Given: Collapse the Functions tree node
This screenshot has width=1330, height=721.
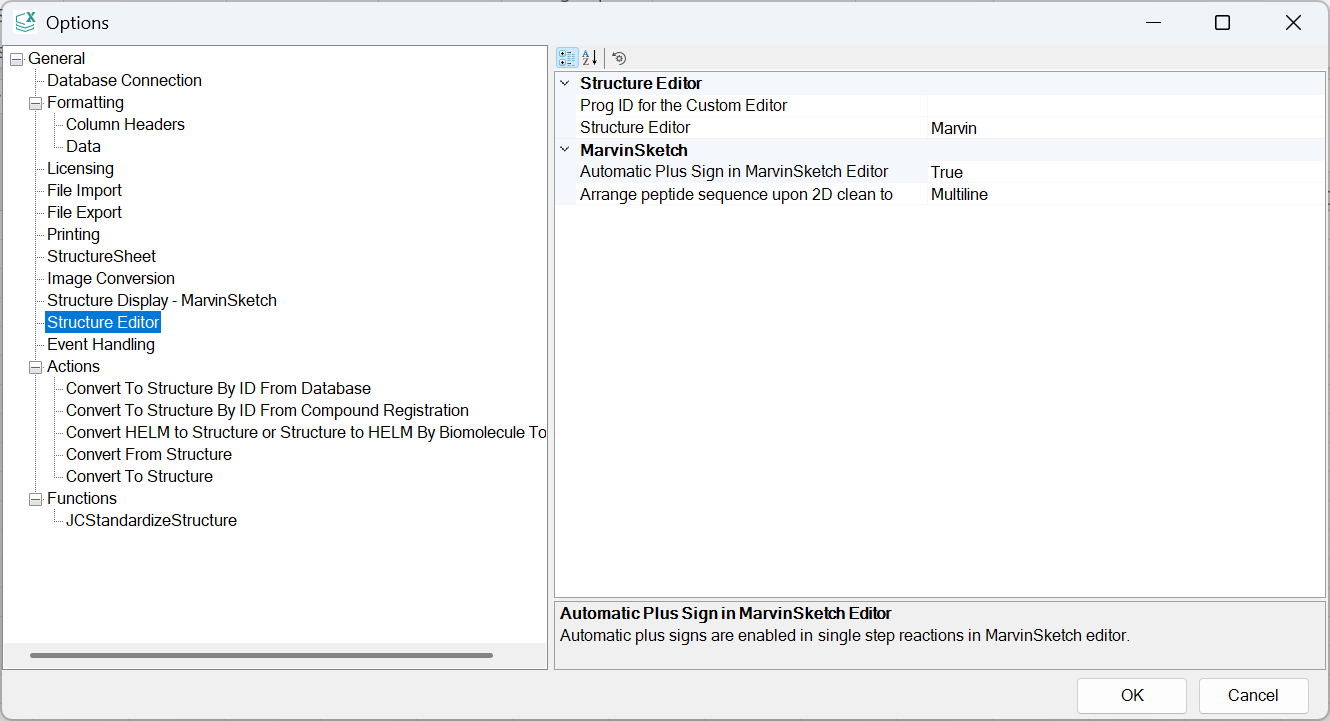Looking at the screenshot, I should pyautogui.click(x=35, y=499).
